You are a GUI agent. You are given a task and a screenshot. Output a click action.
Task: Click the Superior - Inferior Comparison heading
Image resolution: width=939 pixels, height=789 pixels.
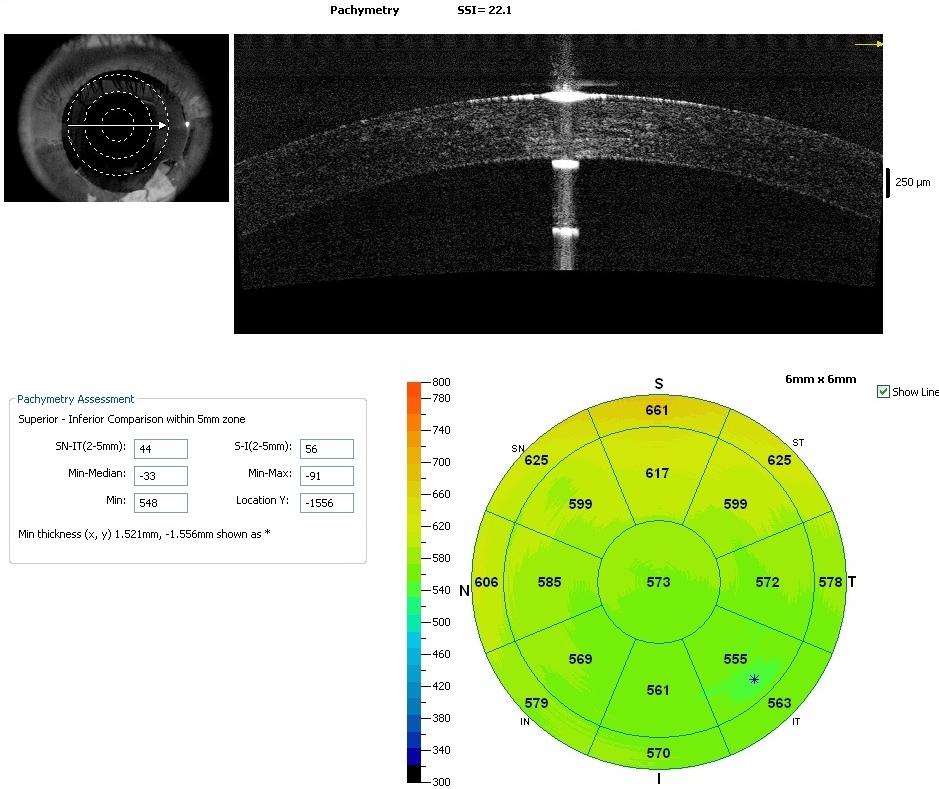tap(132, 419)
